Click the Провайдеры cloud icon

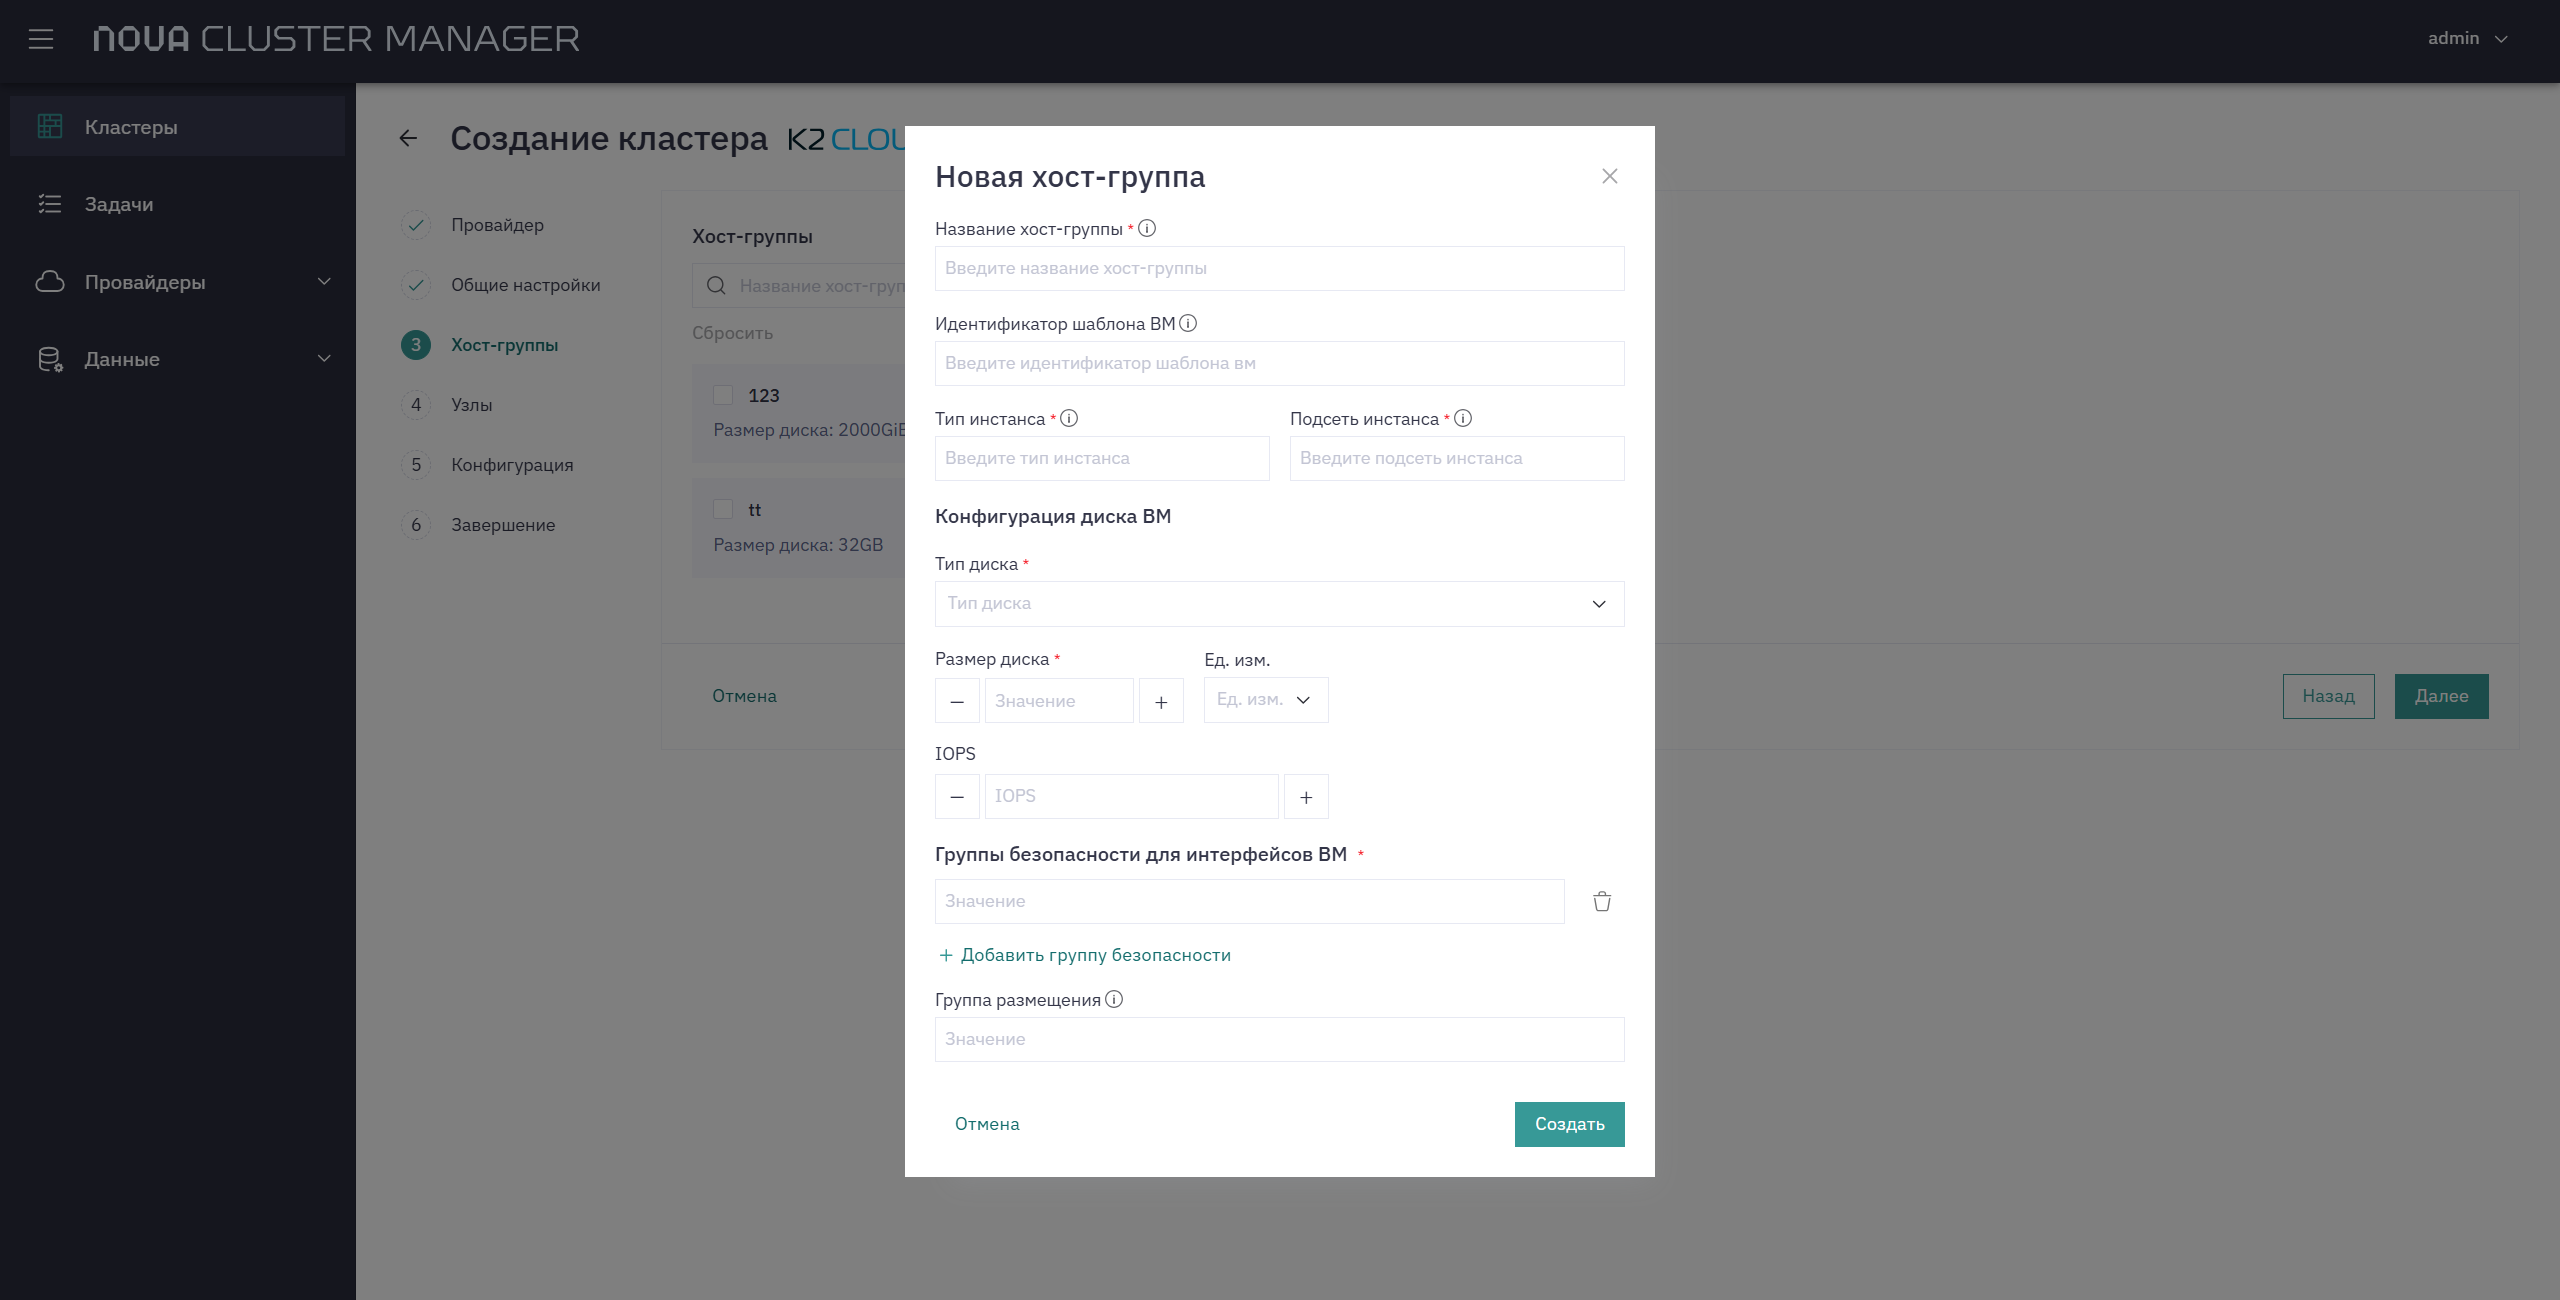pyautogui.click(x=50, y=282)
